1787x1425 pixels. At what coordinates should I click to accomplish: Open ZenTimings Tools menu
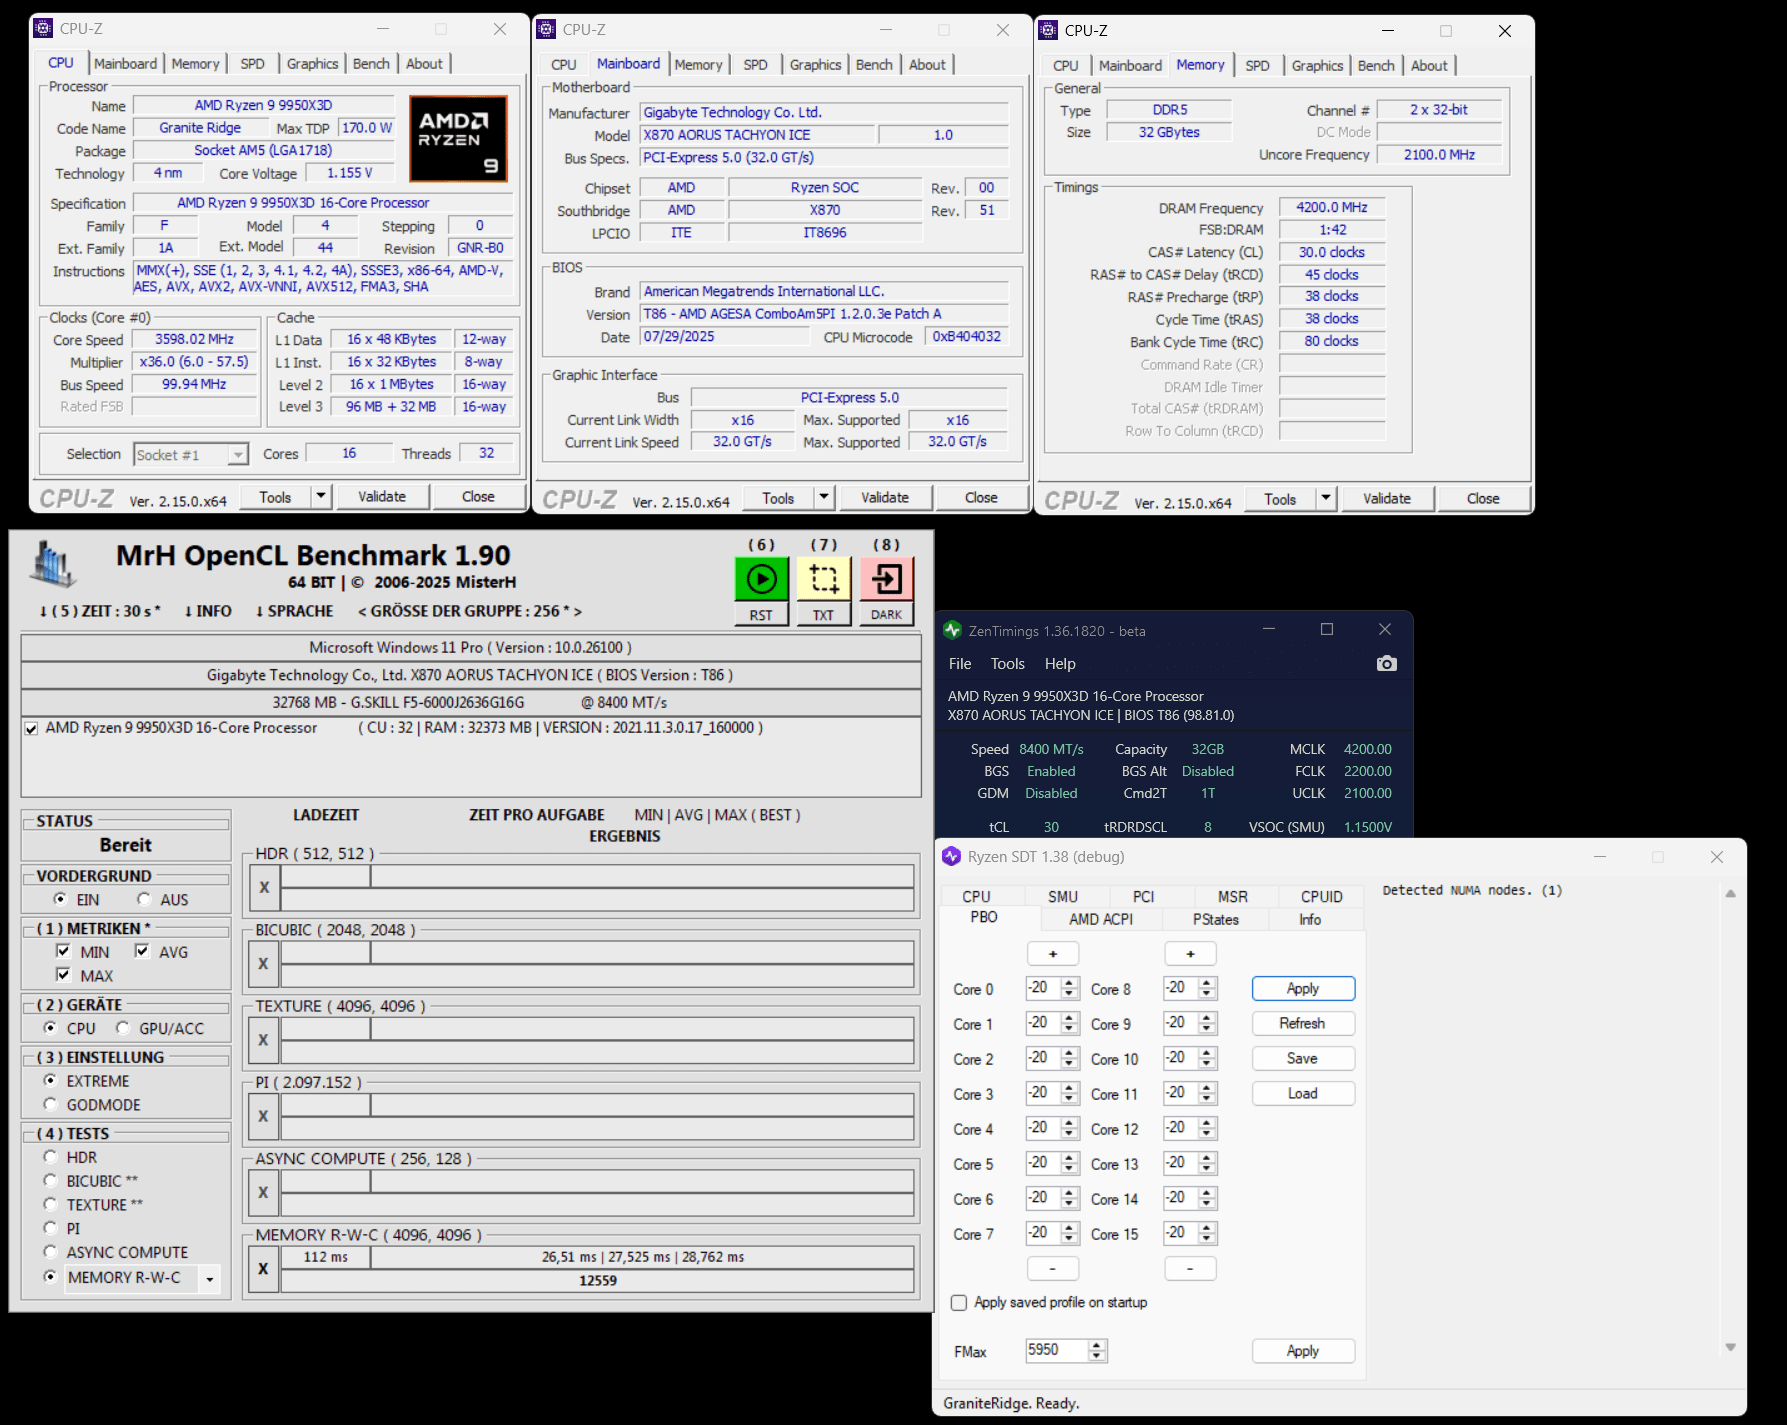[1008, 664]
